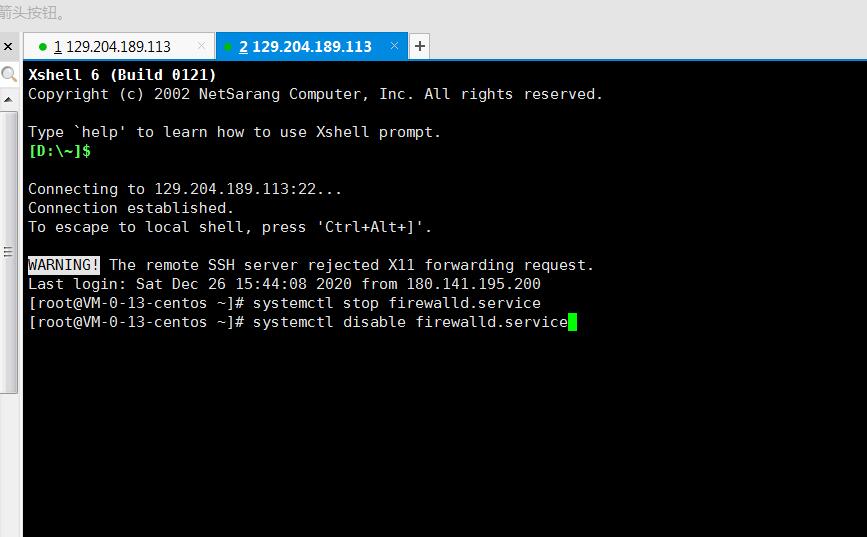Open a new tab with plus button

[420, 46]
